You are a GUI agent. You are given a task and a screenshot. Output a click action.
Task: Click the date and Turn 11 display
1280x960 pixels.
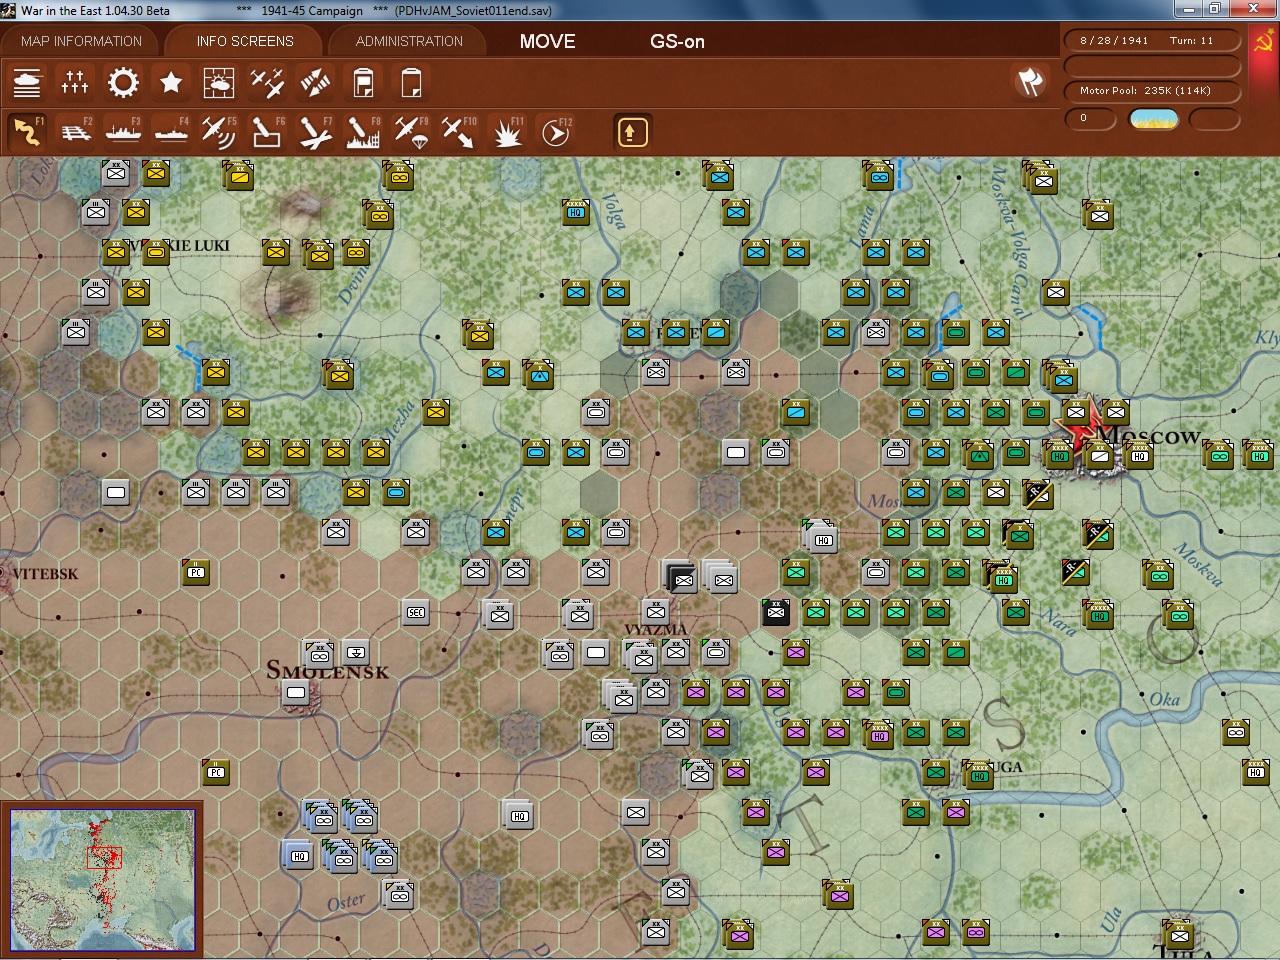[1152, 41]
